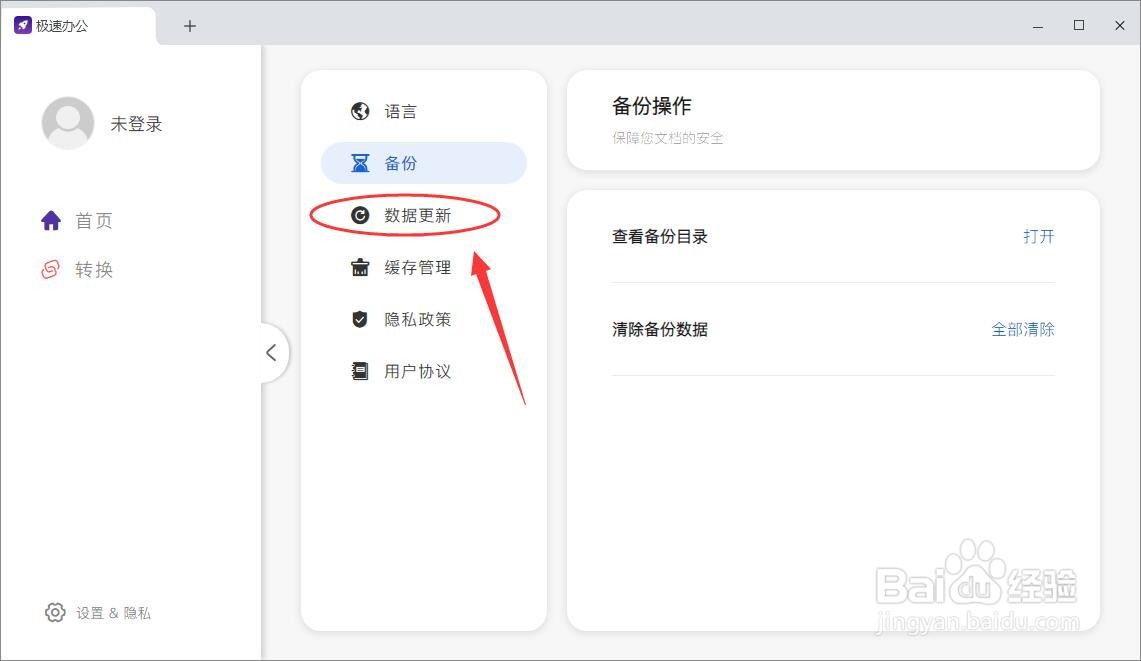Click the house icon beside 首页
1141x661 pixels.
(51, 221)
